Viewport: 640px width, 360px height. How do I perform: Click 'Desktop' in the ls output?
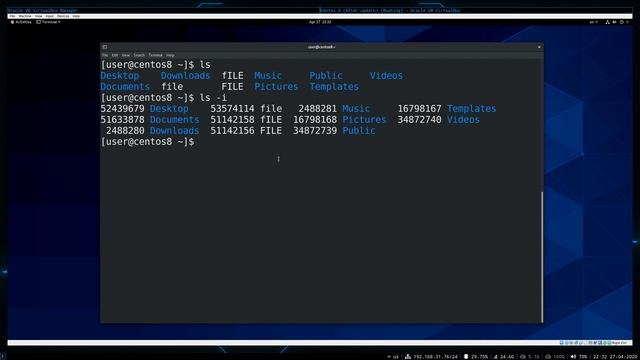coord(120,76)
